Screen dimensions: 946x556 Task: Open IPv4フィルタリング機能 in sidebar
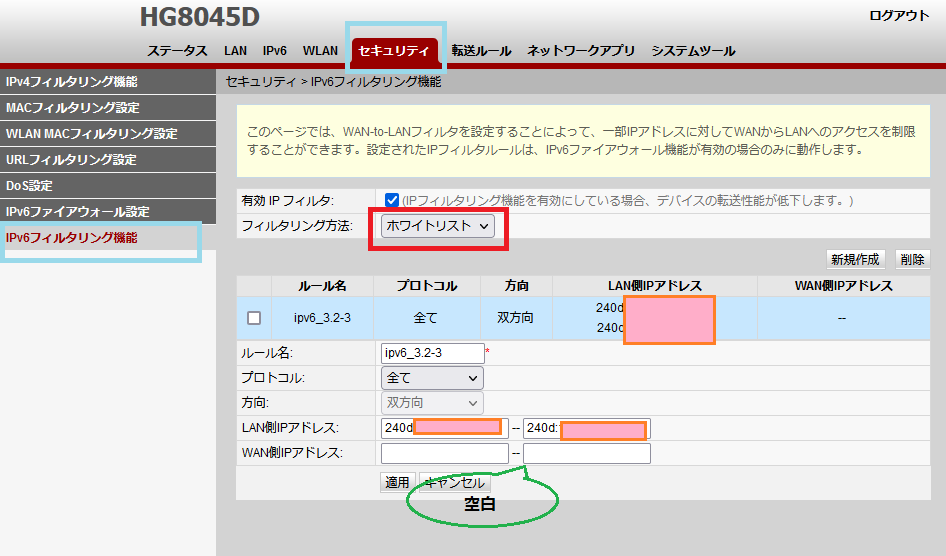click(108, 81)
